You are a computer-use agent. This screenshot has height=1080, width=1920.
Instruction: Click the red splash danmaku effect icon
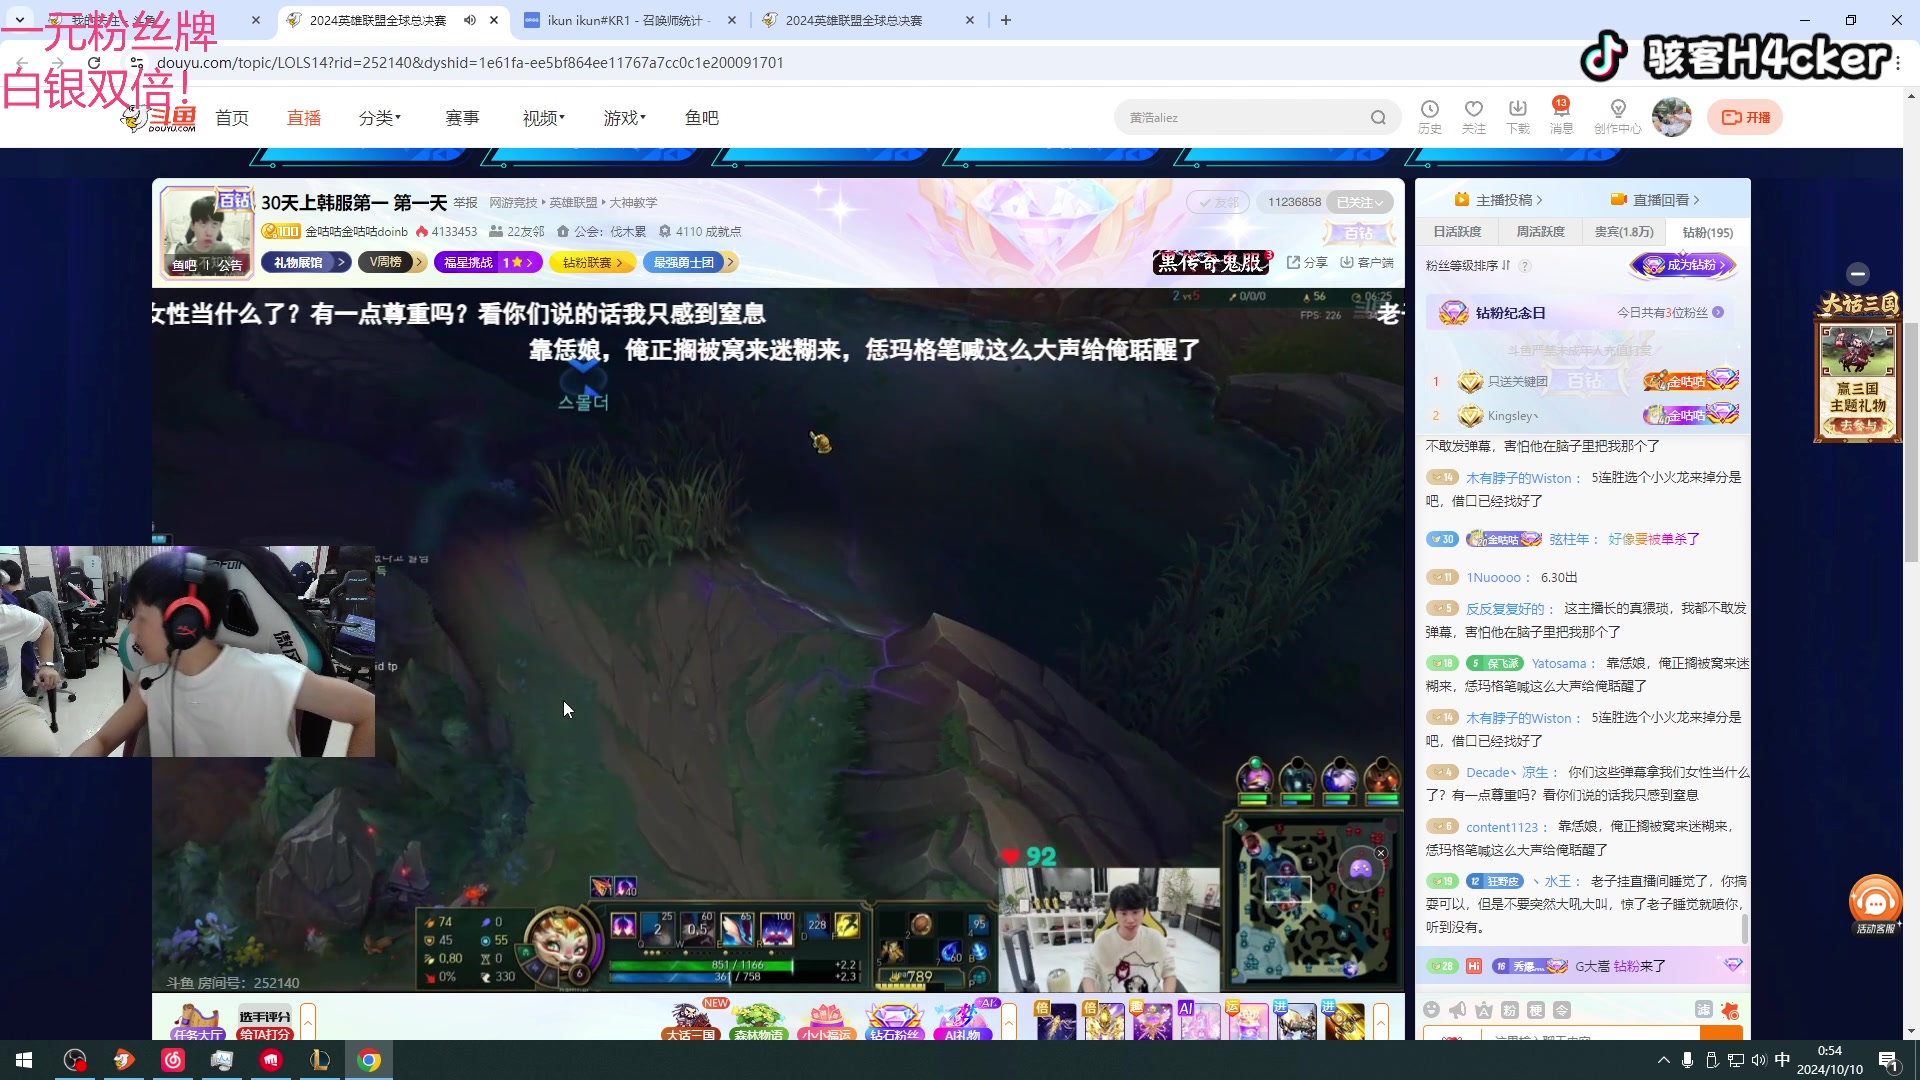[x=1730, y=1010]
